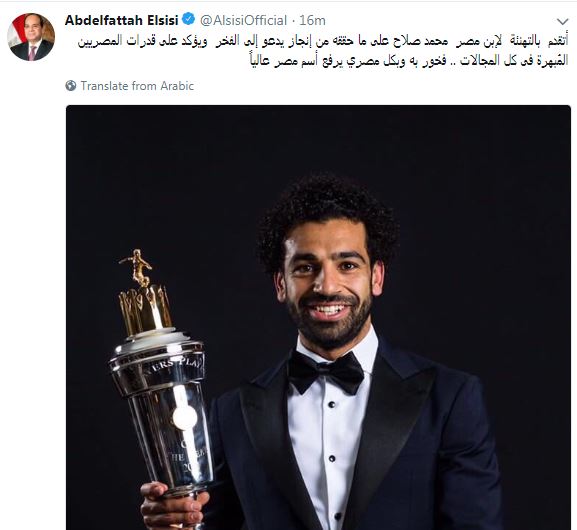The width and height of the screenshot is (577, 530).
Task: Visit the @AlsisiOfficial handle
Action: click(x=243, y=20)
